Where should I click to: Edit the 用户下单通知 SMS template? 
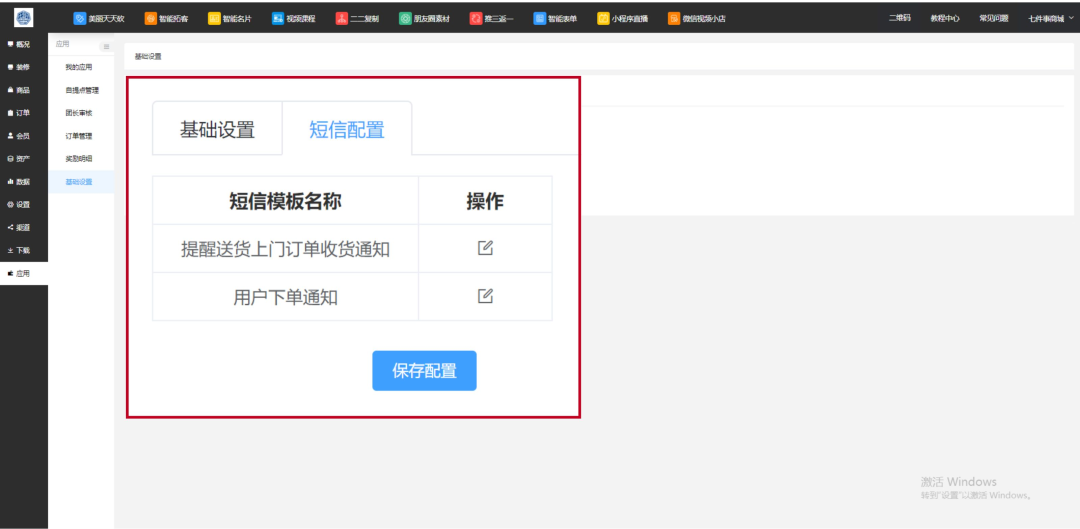tap(486, 296)
